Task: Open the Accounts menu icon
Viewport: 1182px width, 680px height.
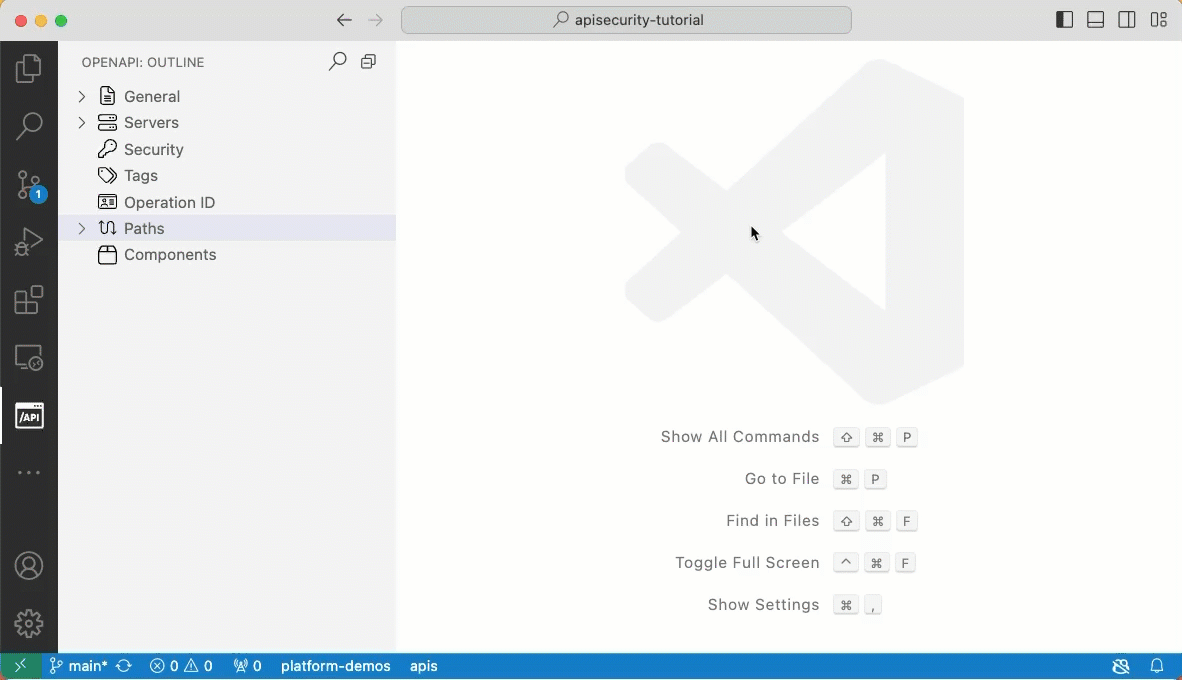Action: coord(29,566)
